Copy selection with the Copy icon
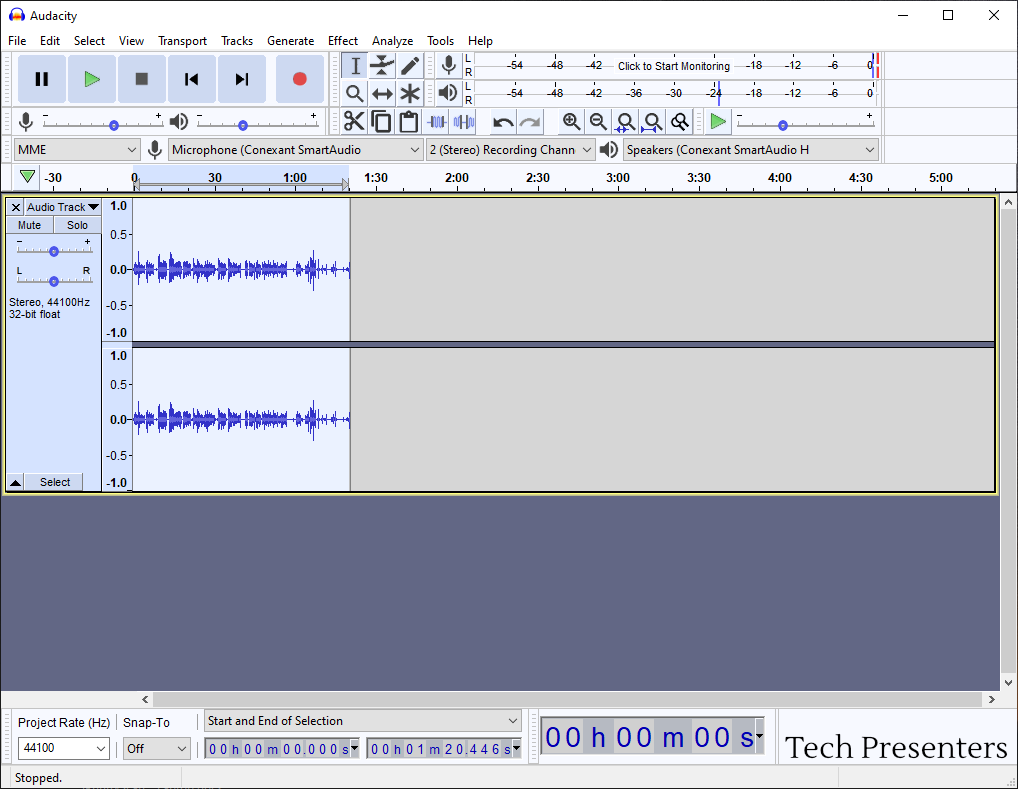This screenshot has width=1018, height=789. pyautogui.click(x=381, y=121)
